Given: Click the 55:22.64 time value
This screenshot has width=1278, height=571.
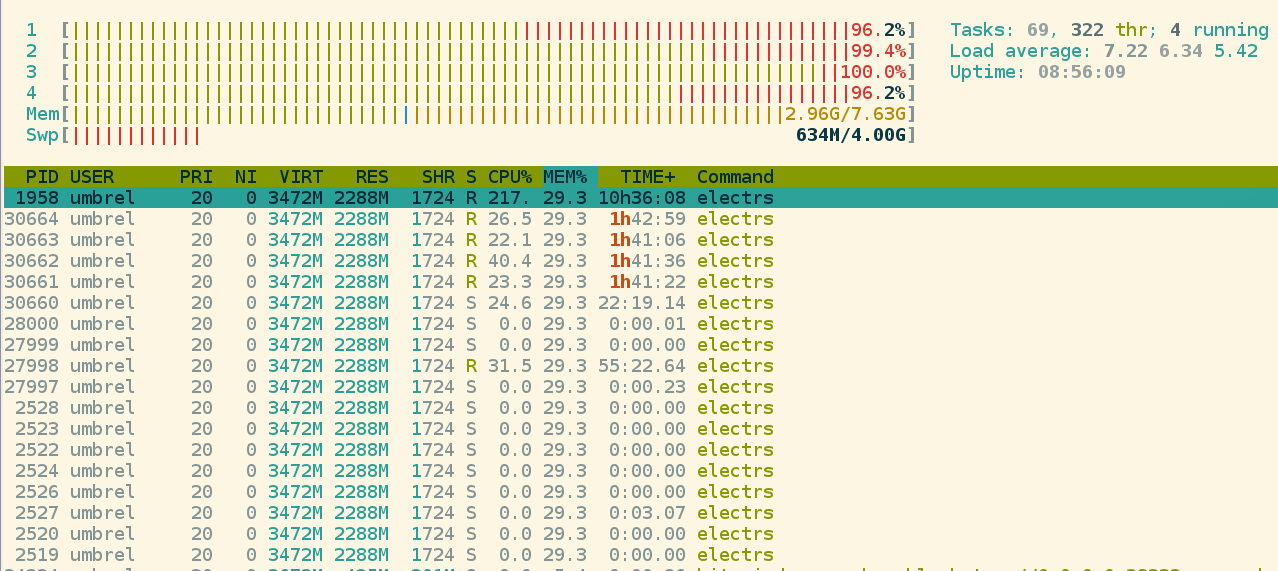Looking at the screenshot, I should click(x=642, y=366).
